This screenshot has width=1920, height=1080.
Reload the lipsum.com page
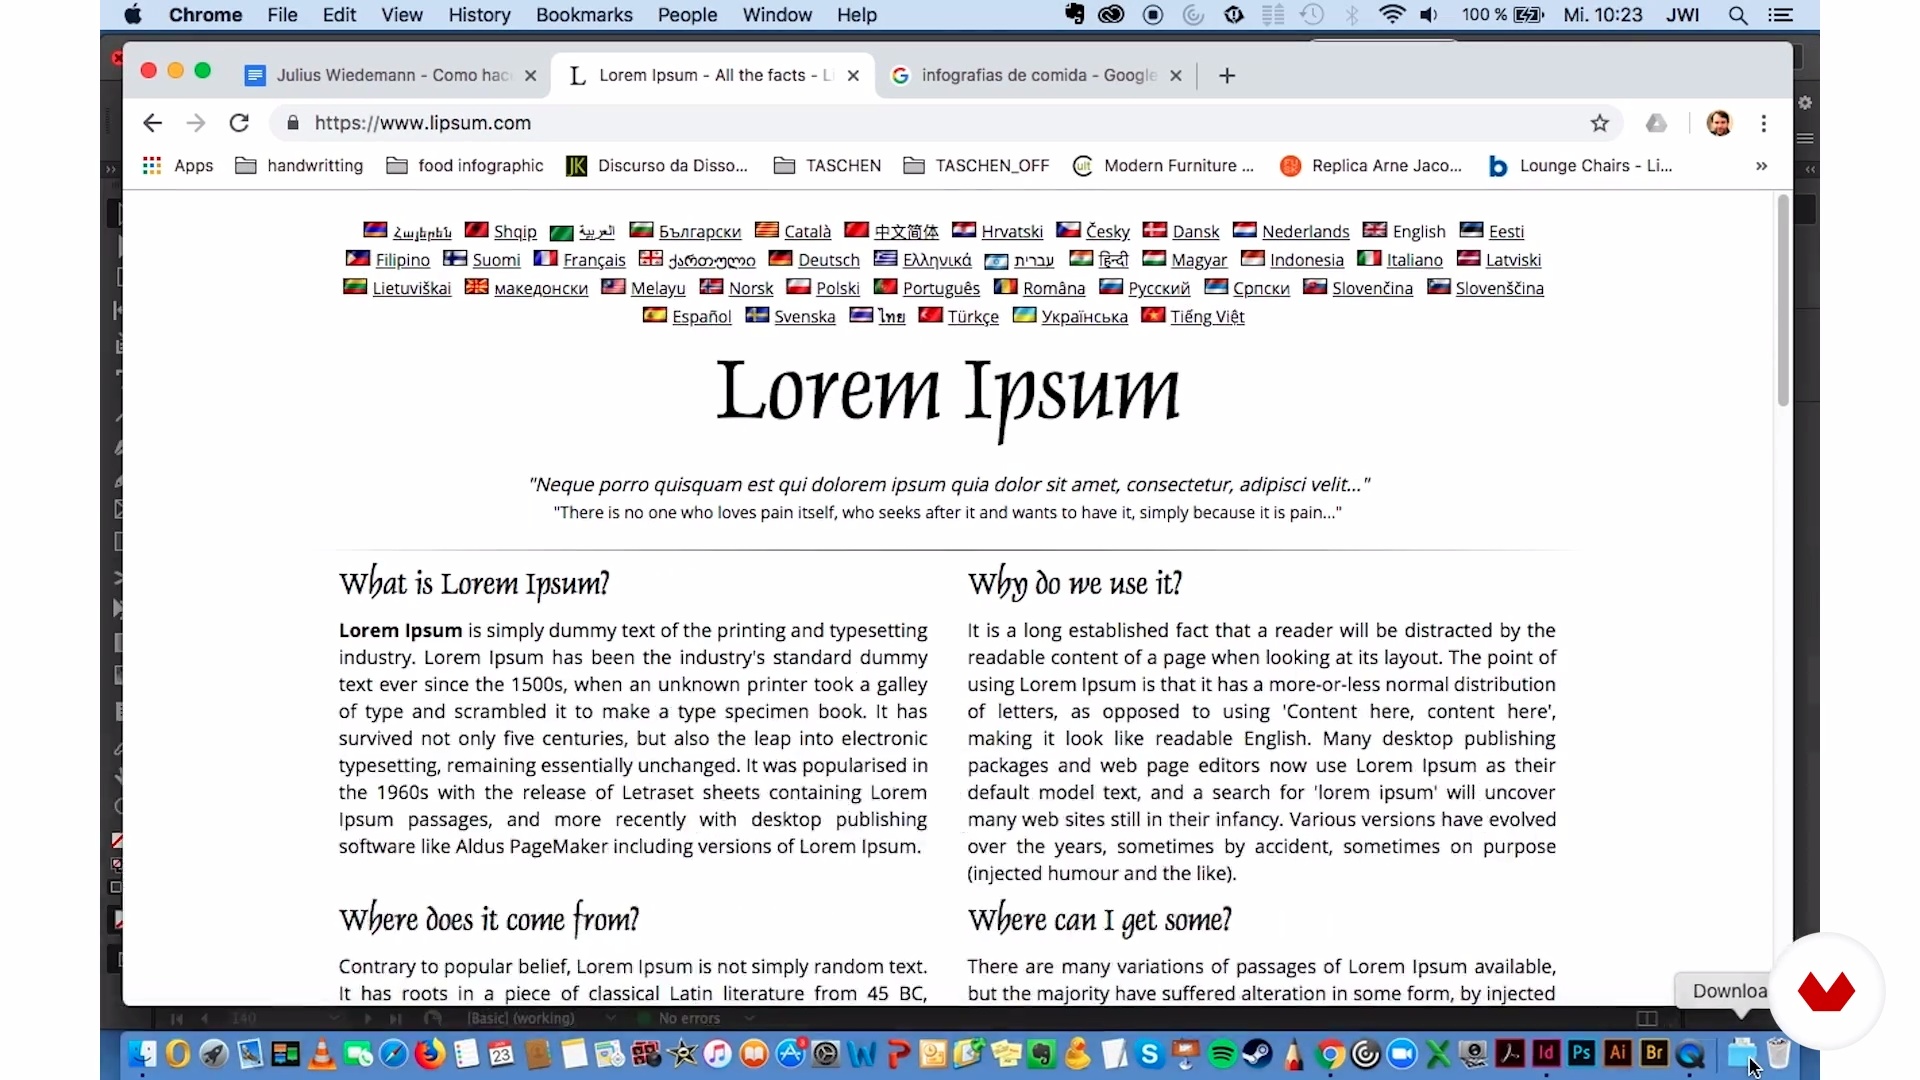pyautogui.click(x=239, y=123)
